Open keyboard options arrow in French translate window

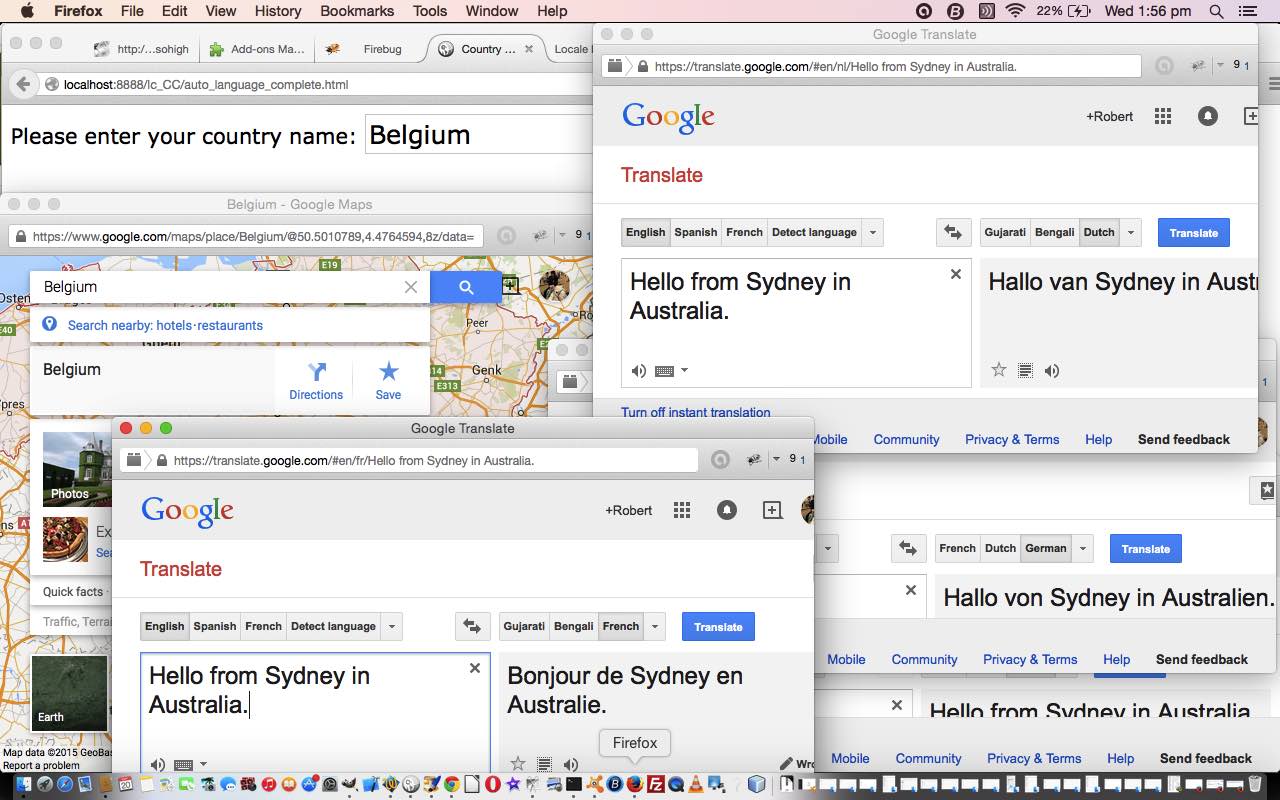(x=203, y=765)
